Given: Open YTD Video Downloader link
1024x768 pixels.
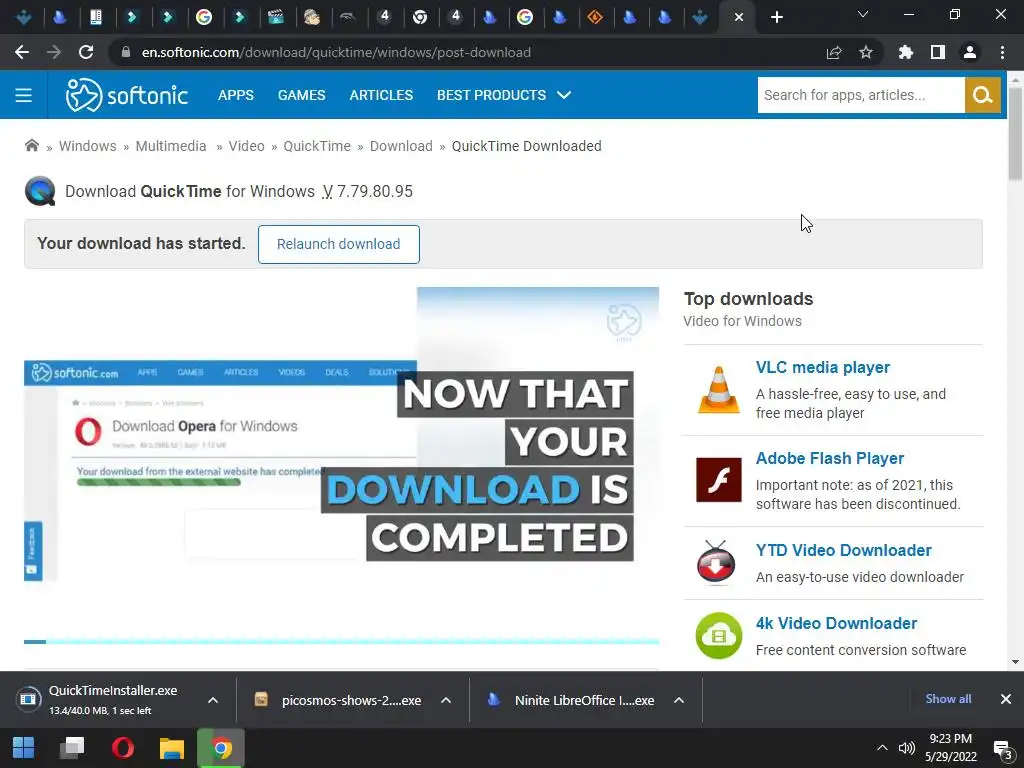Looking at the screenshot, I should pyautogui.click(x=843, y=551).
